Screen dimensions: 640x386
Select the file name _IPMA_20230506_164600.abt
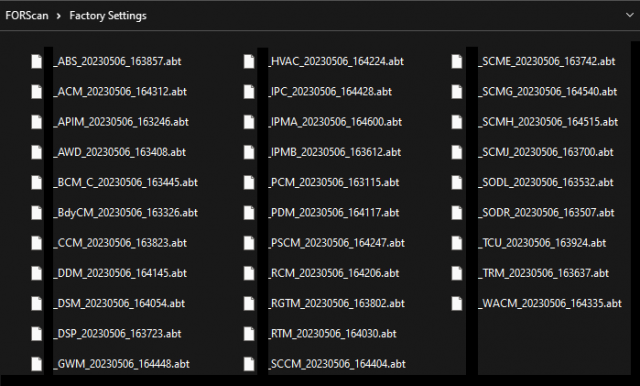coord(335,122)
